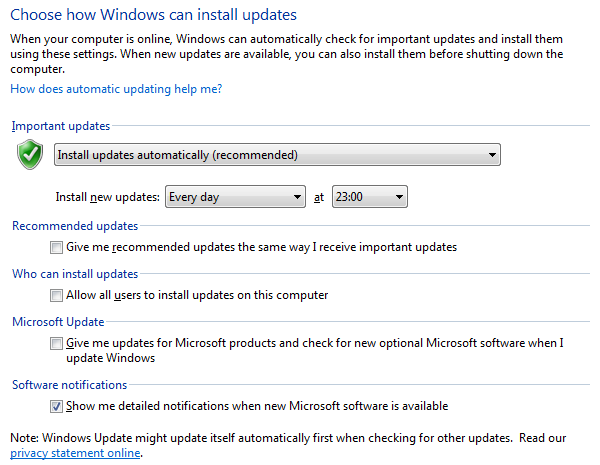Viewport: 600px width, 465px height.
Task: Click the Microsoft Update section label
Action: pyautogui.click(x=58, y=322)
